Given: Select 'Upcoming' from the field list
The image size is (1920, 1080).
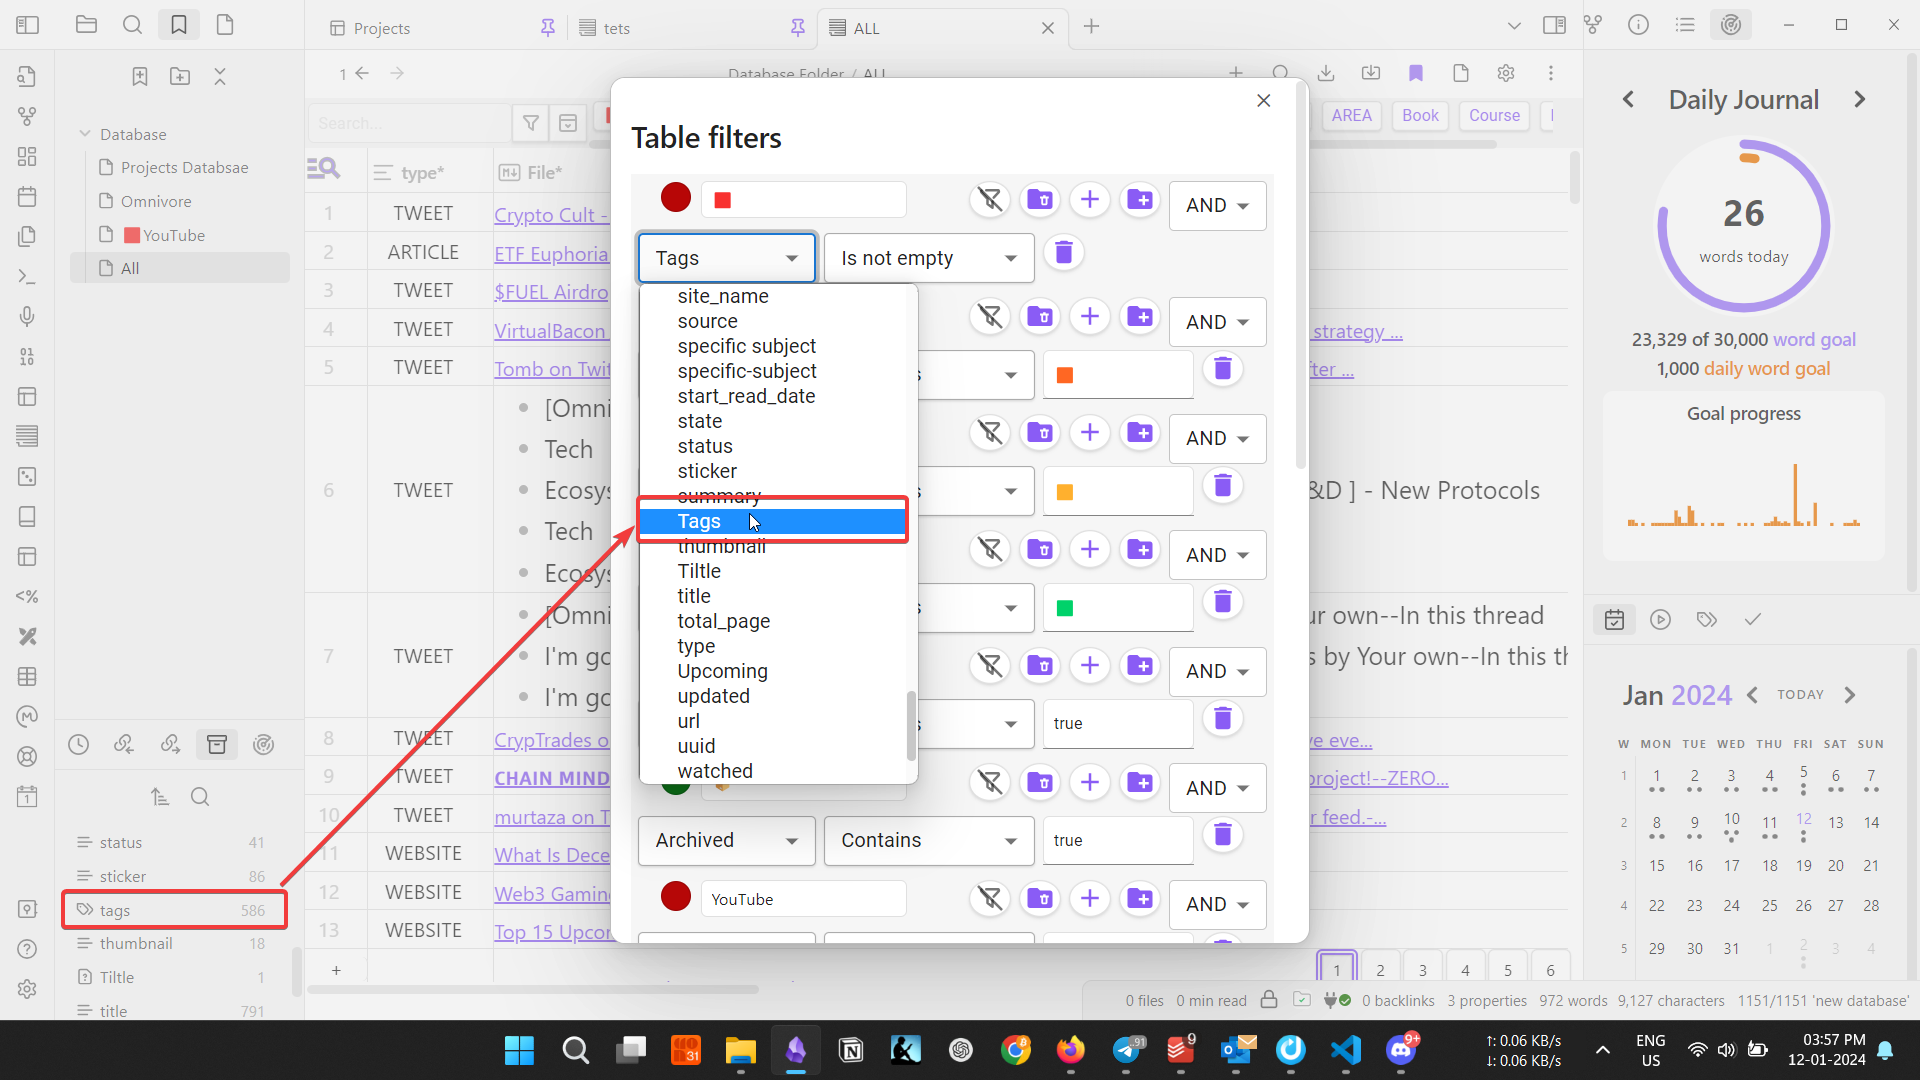Looking at the screenshot, I should (x=722, y=671).
